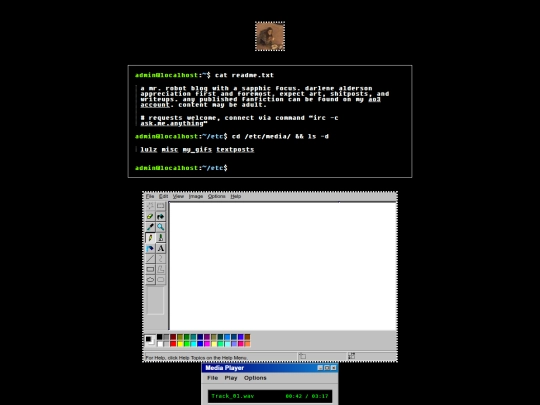This screenshot has width=540, height=405.
Task: Select the Text 'A' tool in Paint
Action: 161,248
